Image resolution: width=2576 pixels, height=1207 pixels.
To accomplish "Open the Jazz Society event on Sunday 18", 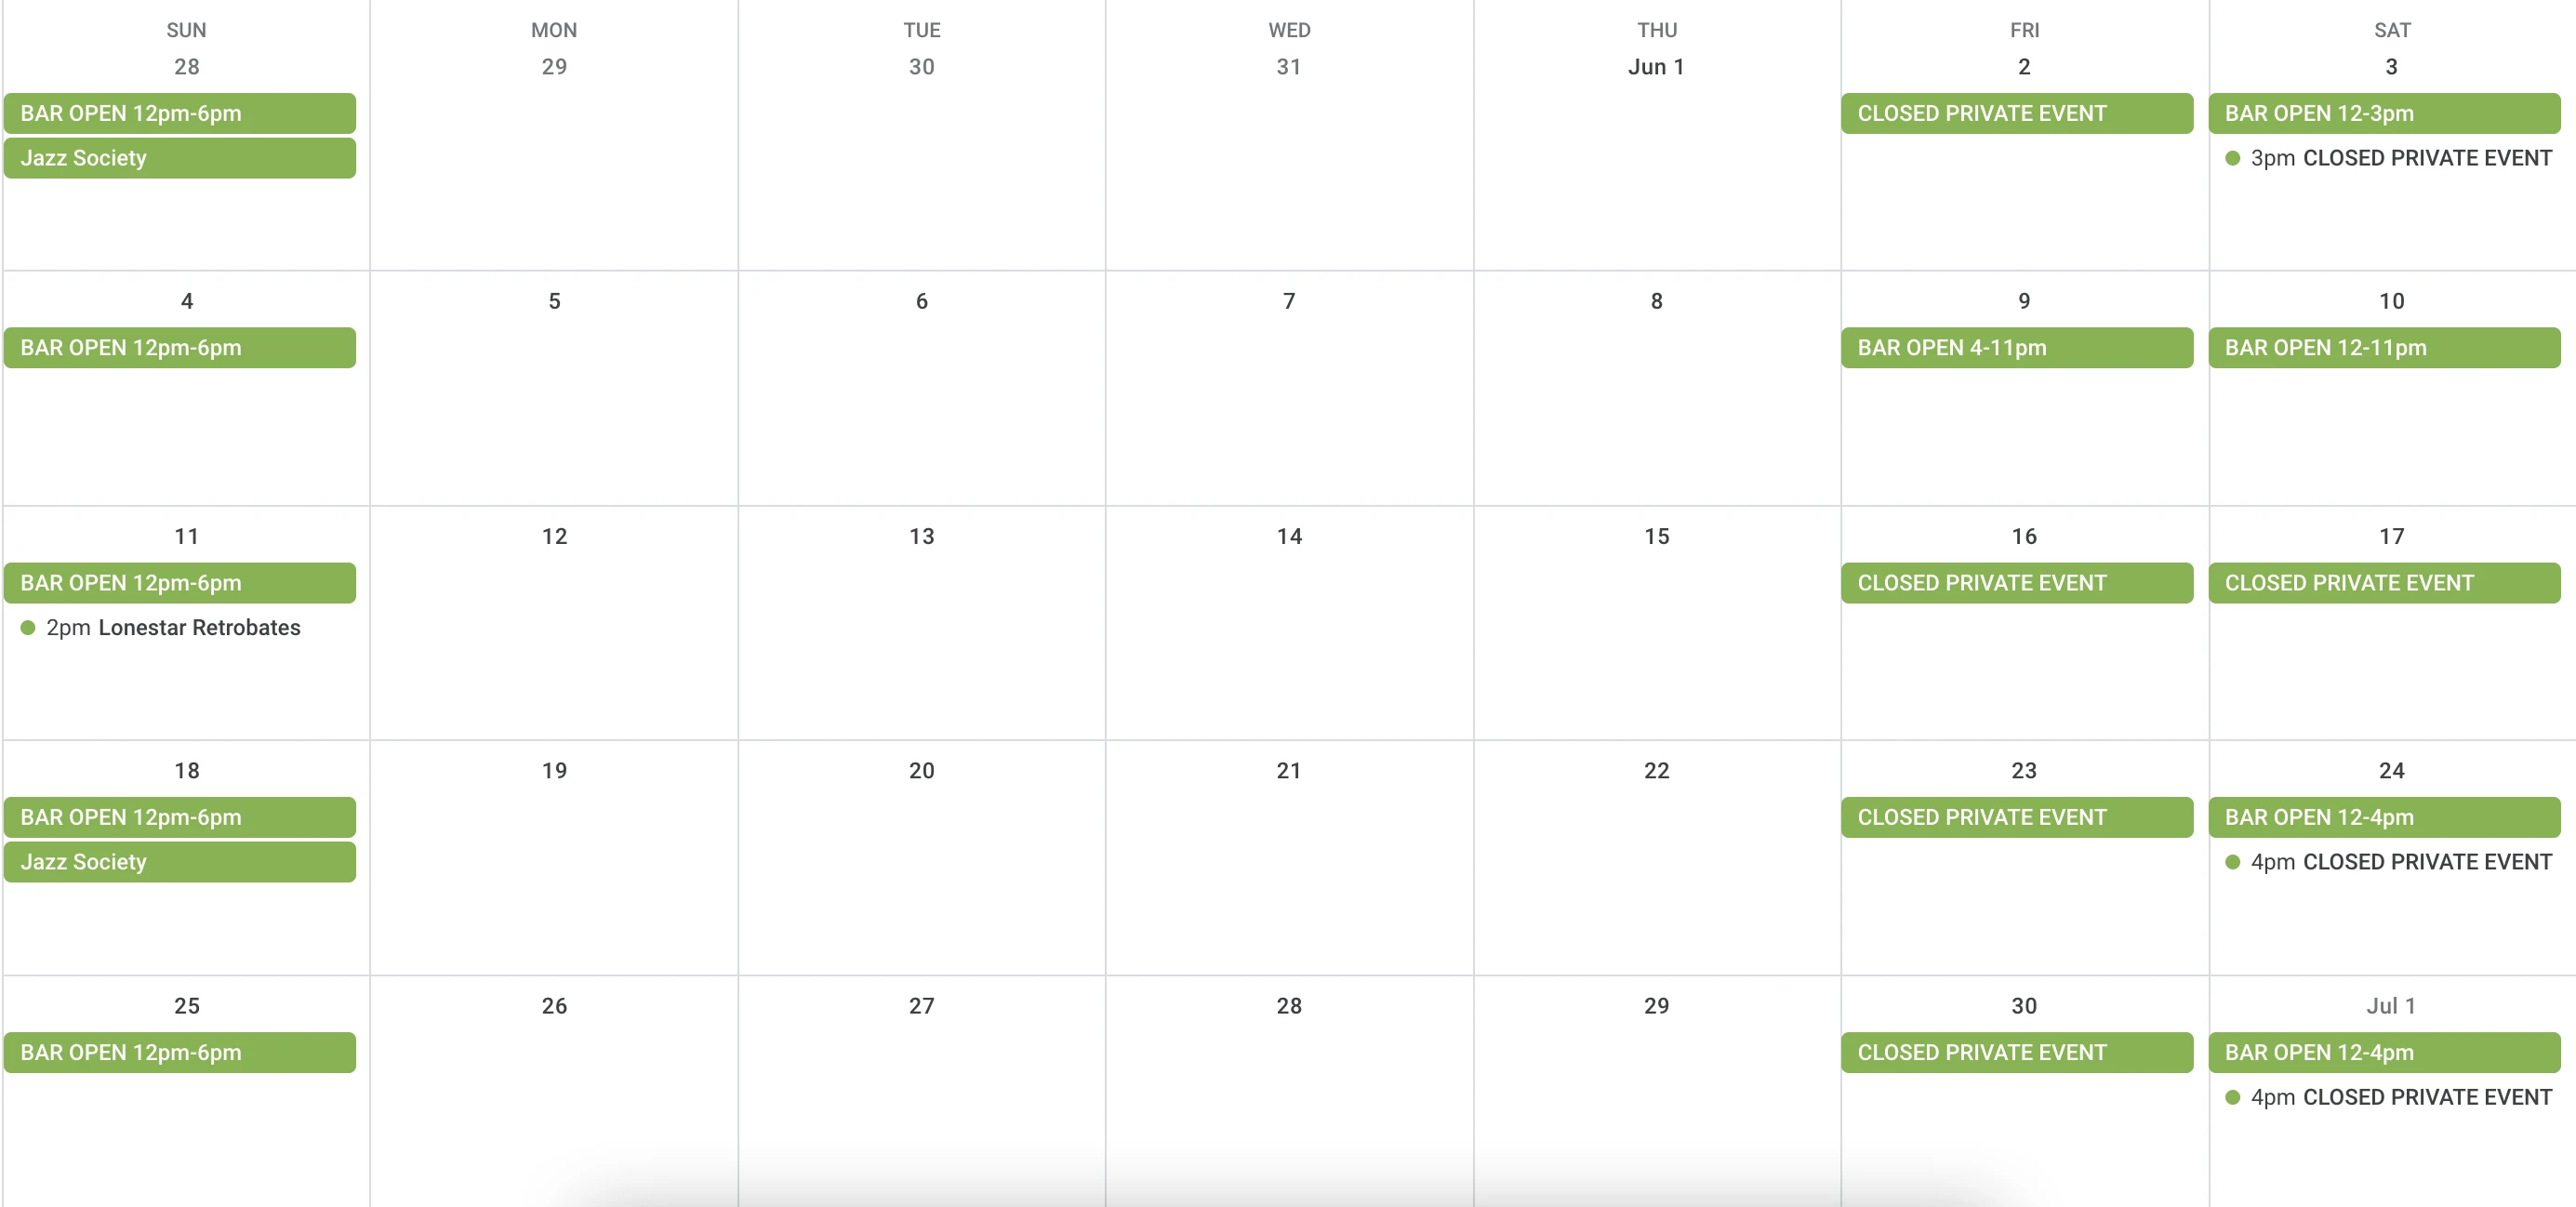I will (x=180, y=862).
